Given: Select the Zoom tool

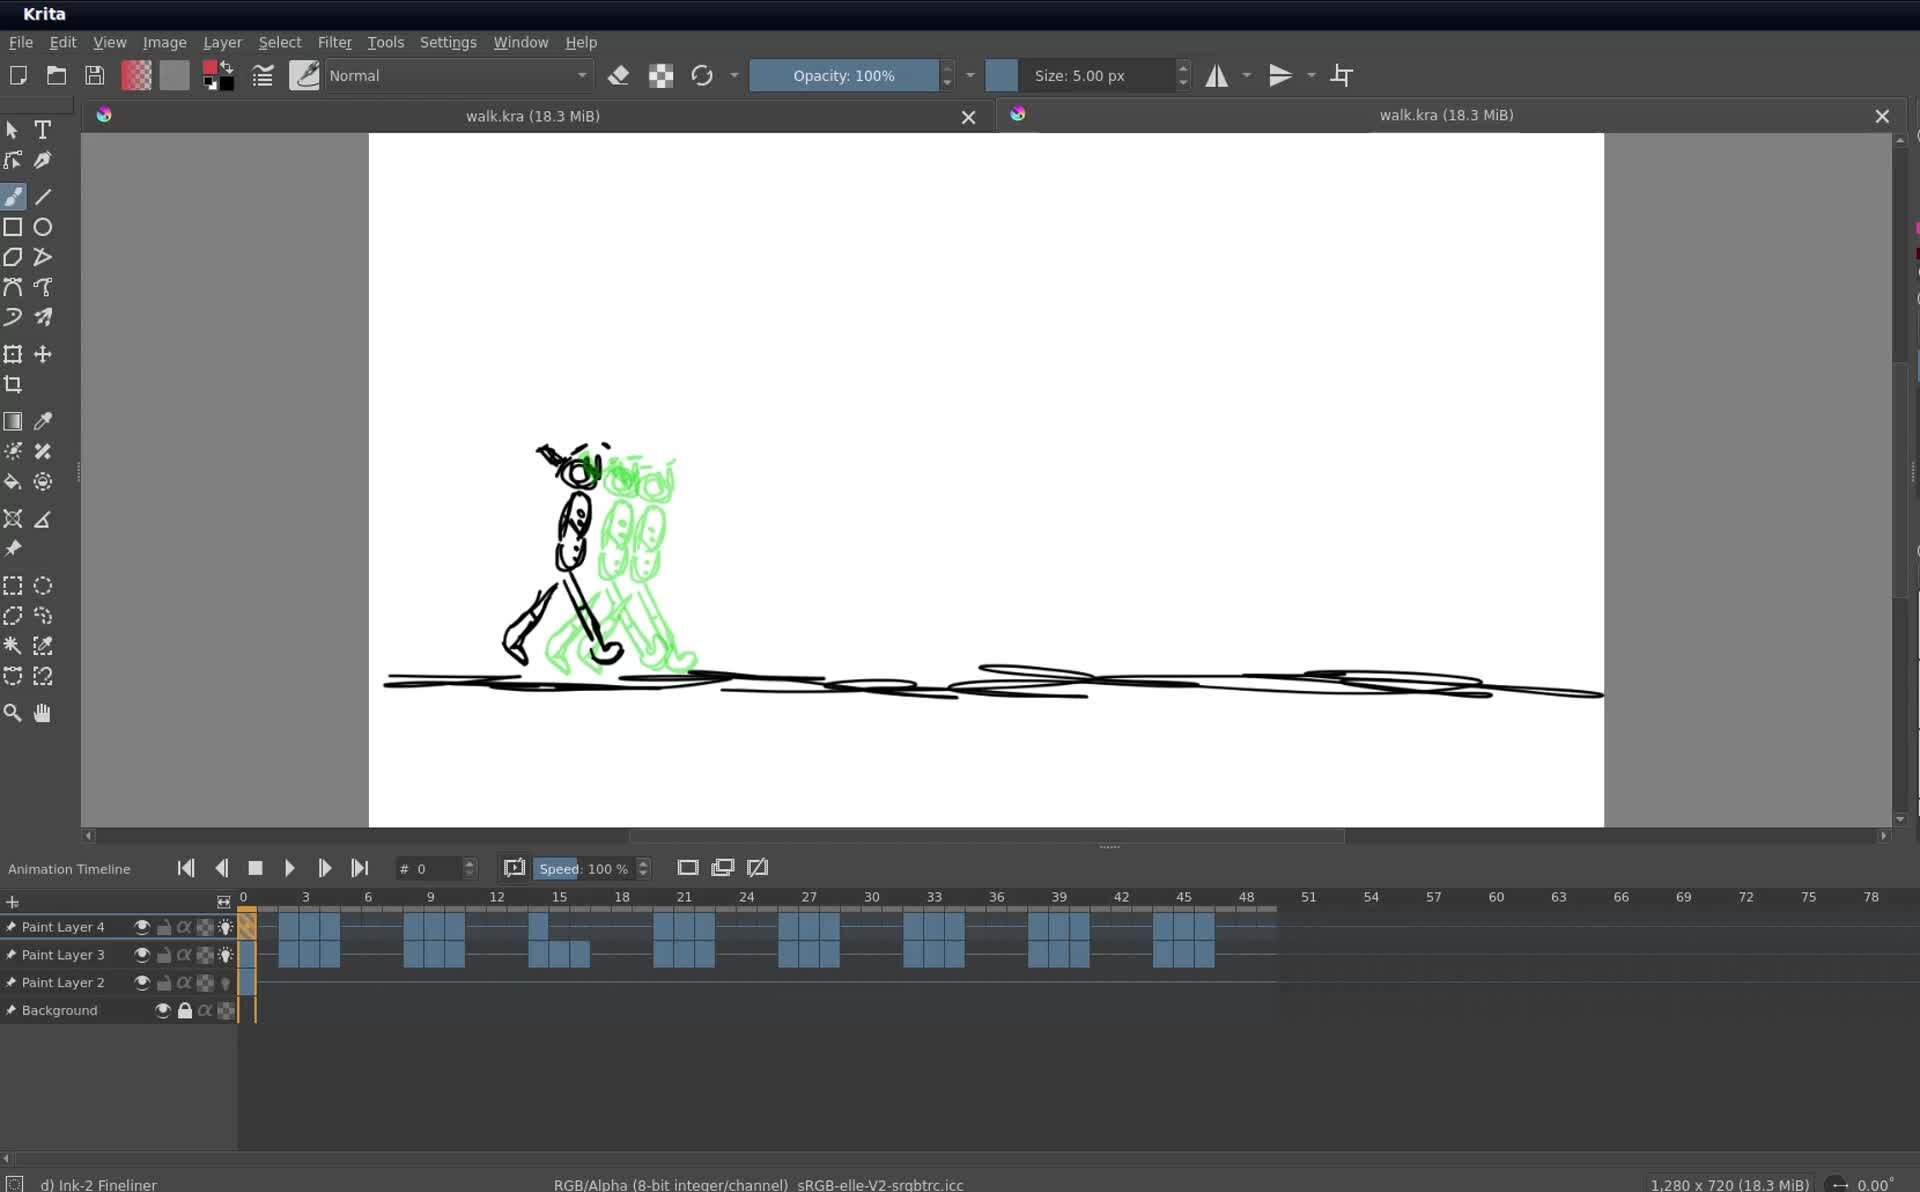Looking at the screenshot, I should coord(13,713).
